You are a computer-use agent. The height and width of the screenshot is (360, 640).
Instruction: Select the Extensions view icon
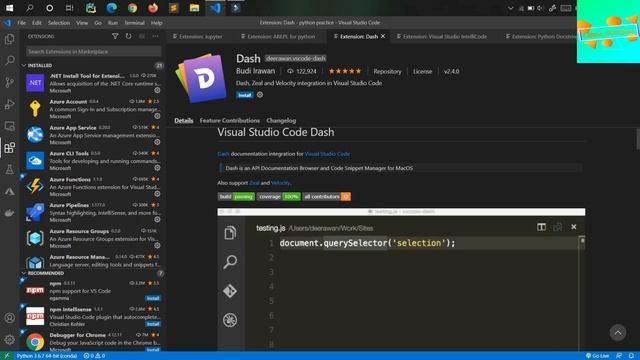(9, 147)
